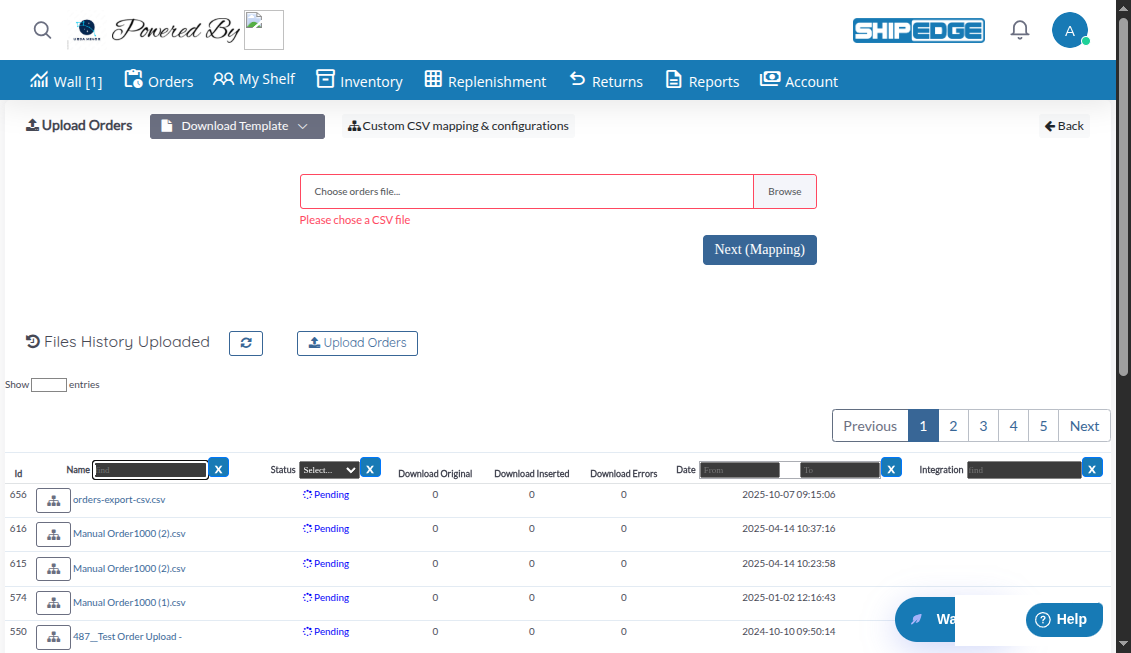Screen dimensions: 1131x653
Task: Refresh the Files History Uploaded list
Action: coord(246,343)
